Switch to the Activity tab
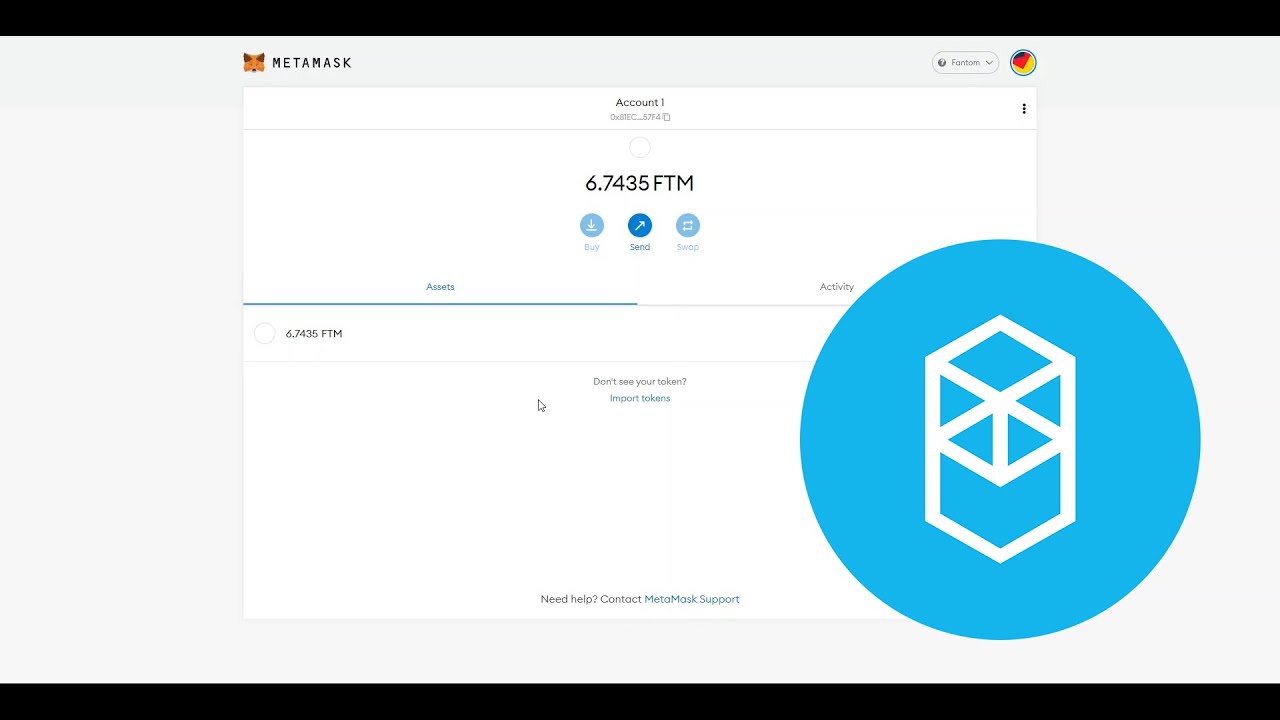The image size is (1280, 720). [x=836, y=287]
